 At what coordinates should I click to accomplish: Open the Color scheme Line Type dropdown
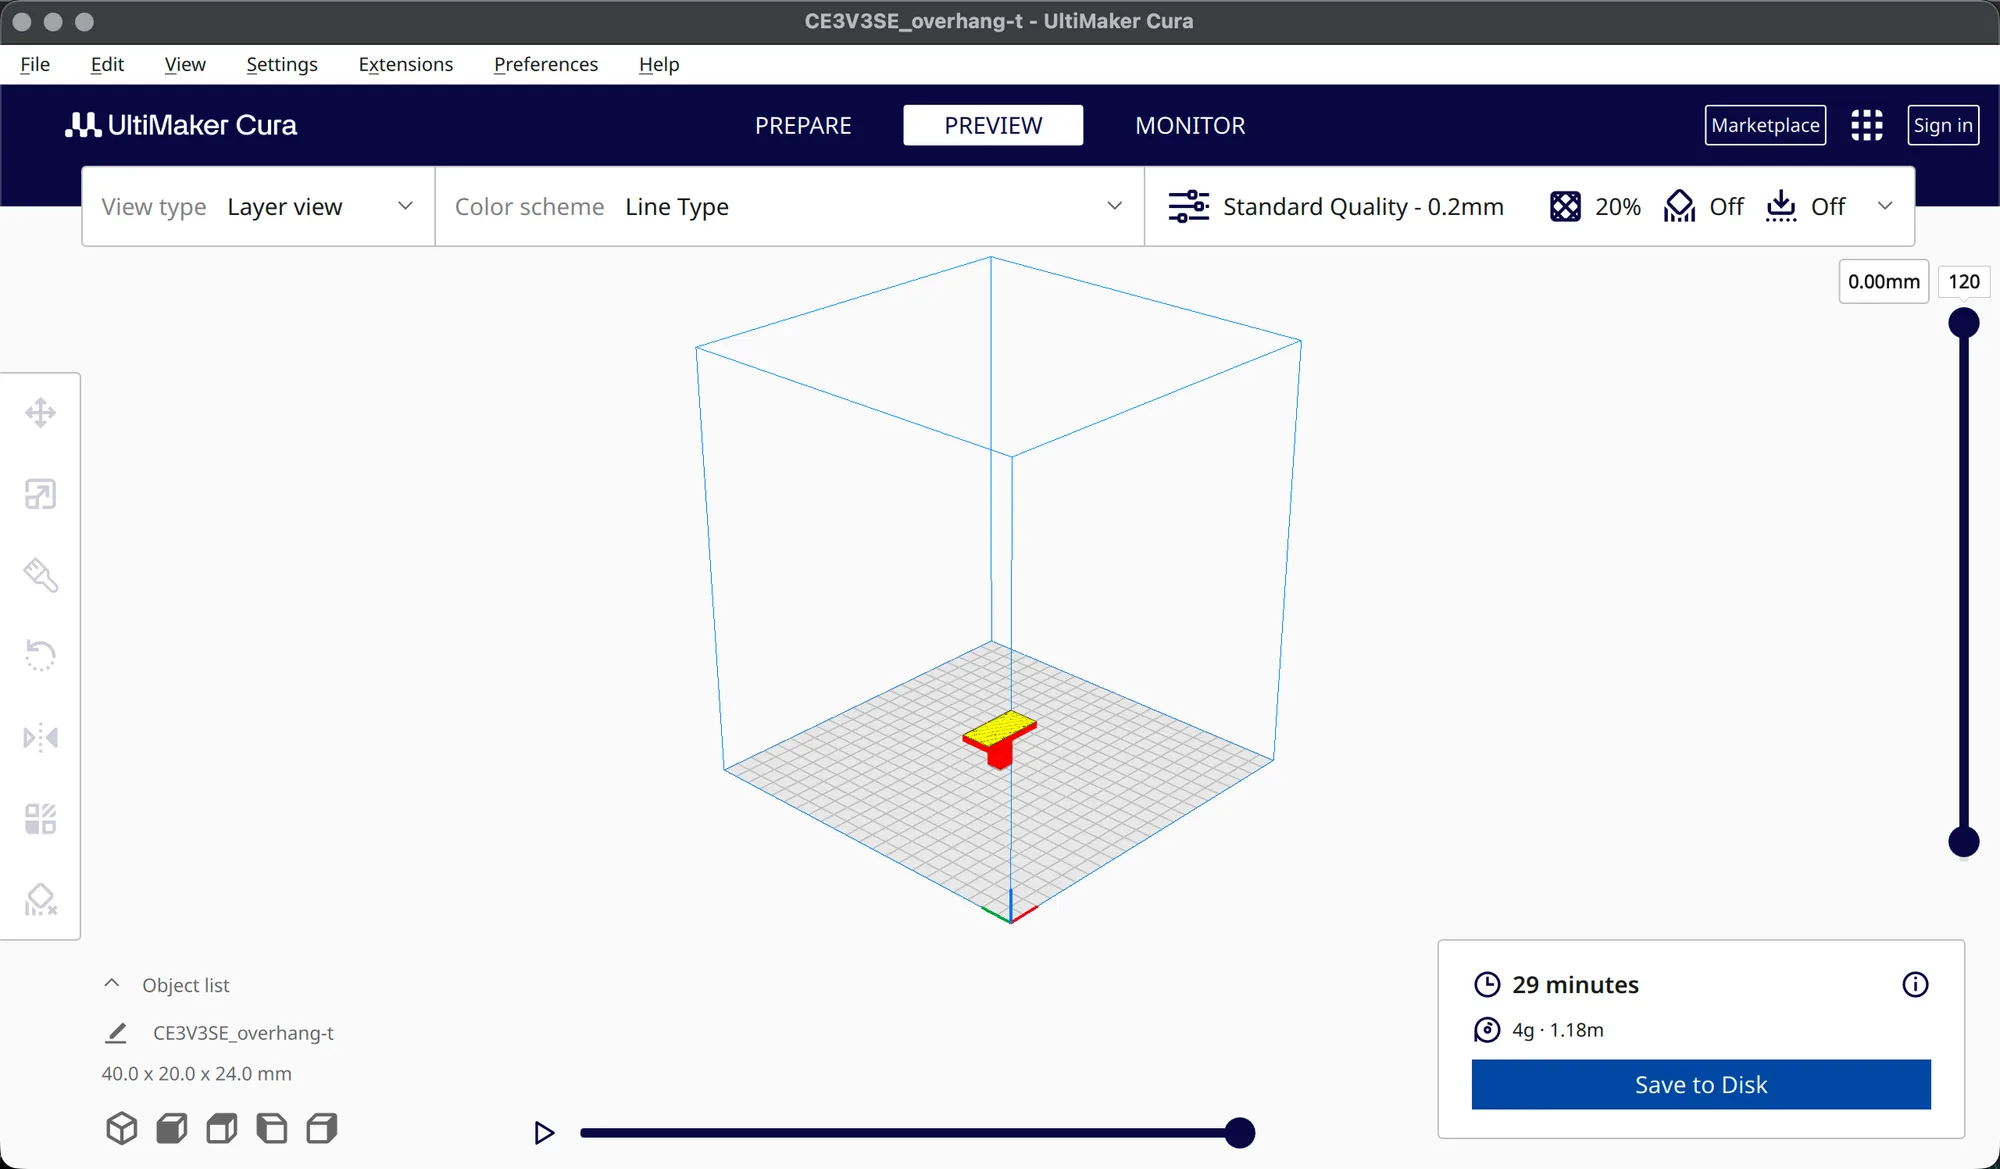coord(789,207)
